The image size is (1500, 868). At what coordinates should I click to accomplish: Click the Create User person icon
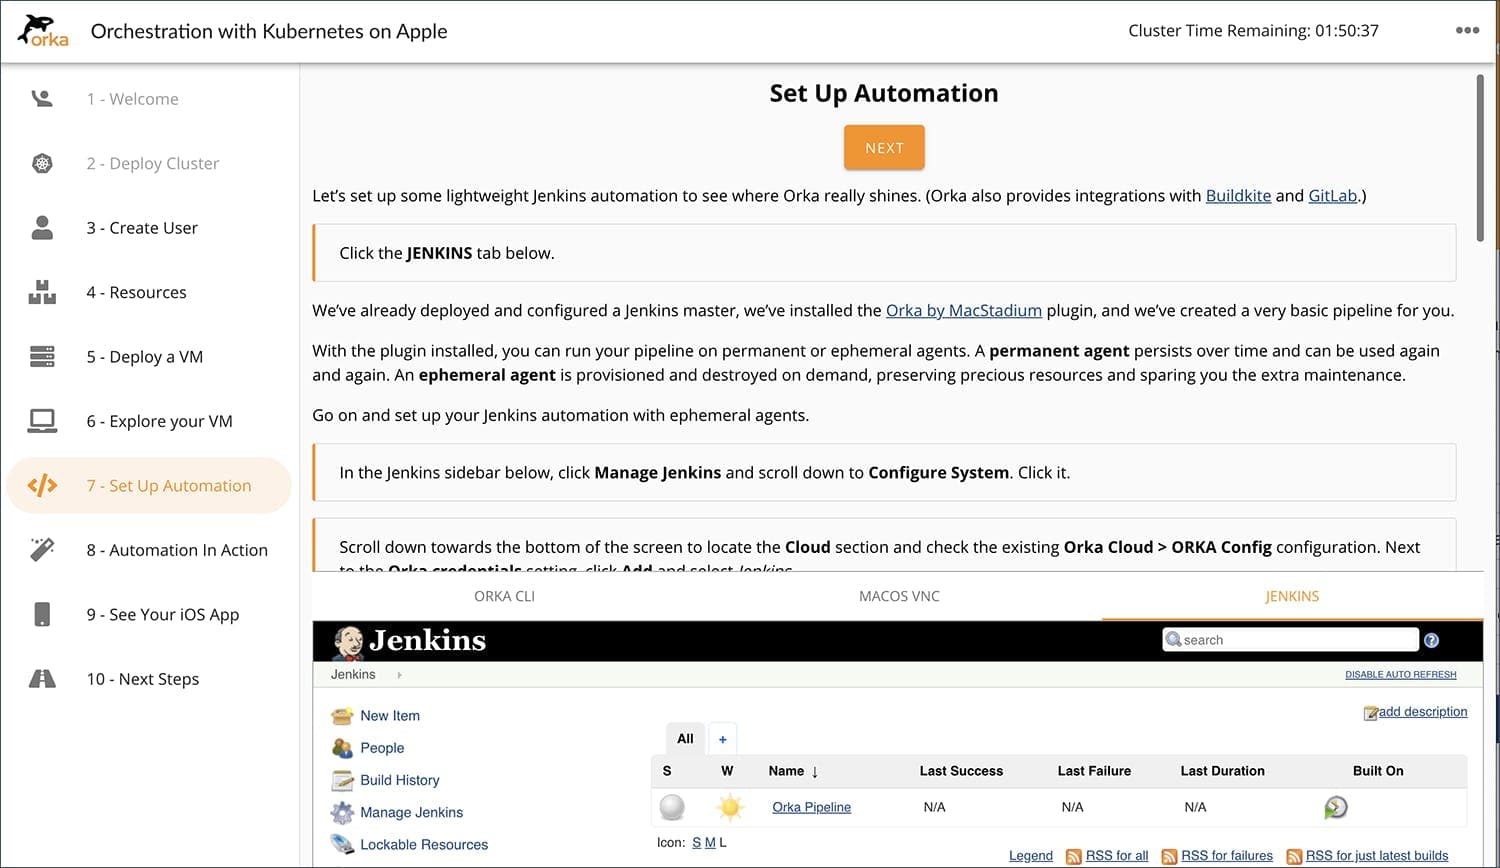point(42,227)
